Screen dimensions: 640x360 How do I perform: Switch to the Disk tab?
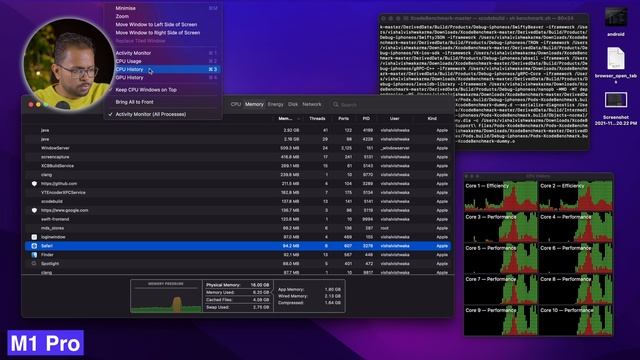coord(293,104)
